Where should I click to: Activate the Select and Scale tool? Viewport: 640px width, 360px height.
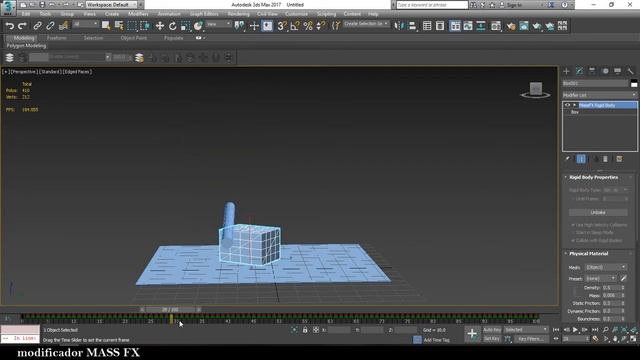(185, 26)
